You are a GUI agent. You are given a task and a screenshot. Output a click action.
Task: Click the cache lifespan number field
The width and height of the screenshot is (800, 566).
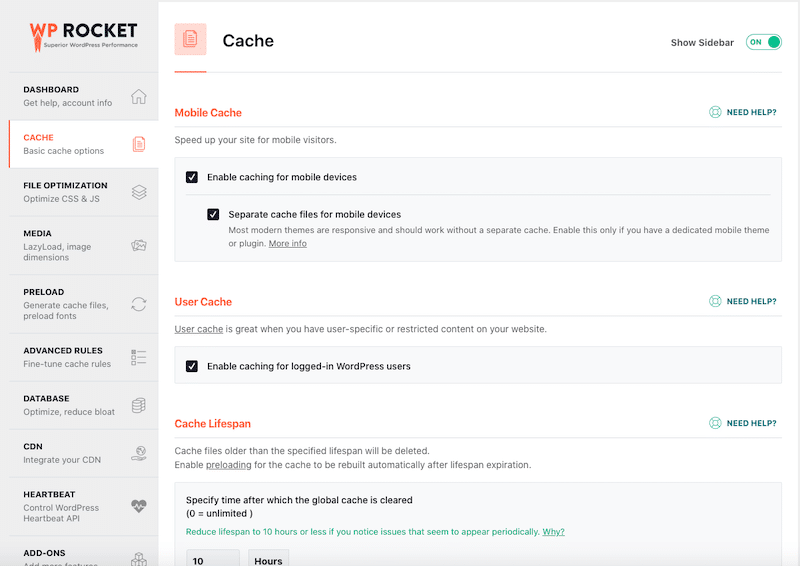pyautogui.click(x=212, y=559)
